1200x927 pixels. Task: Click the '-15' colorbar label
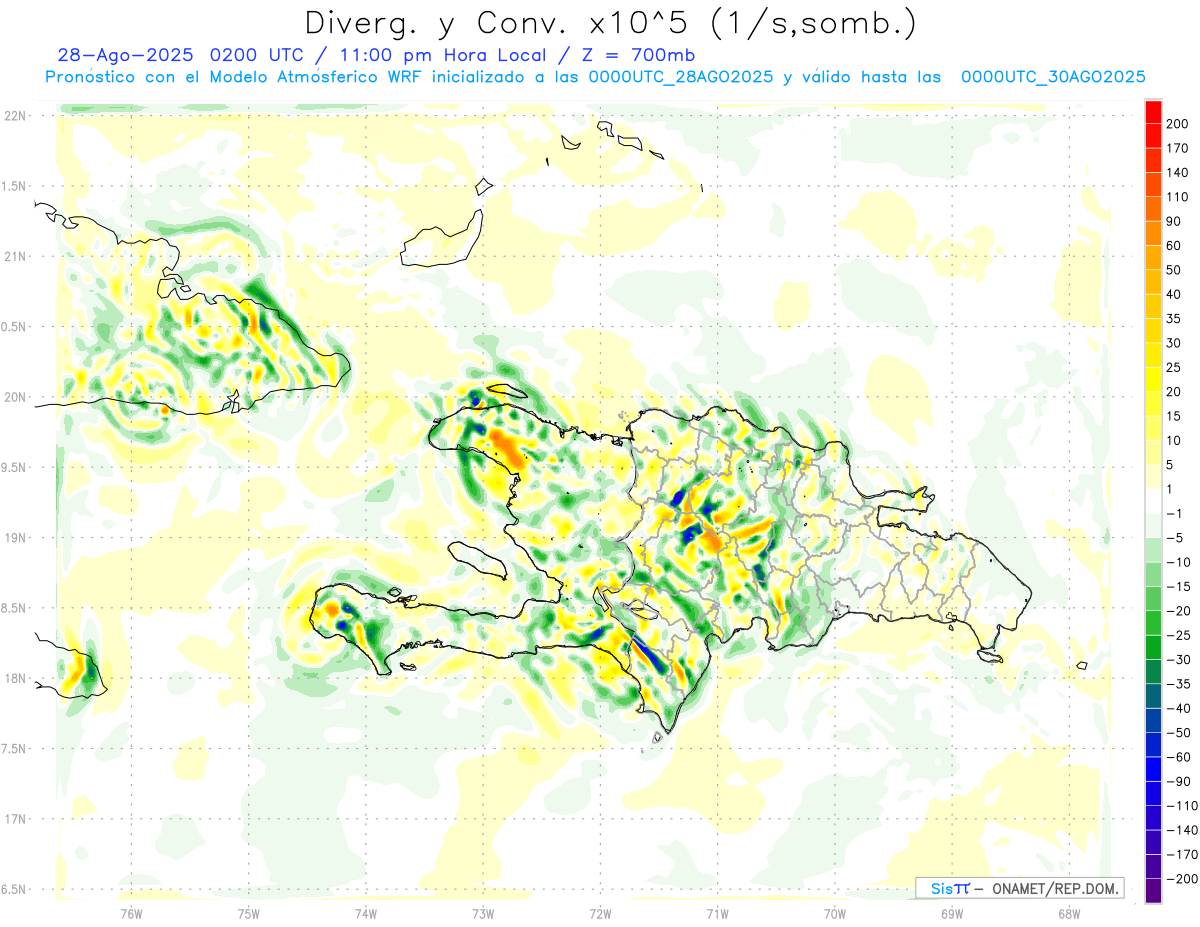(1178, 587)
